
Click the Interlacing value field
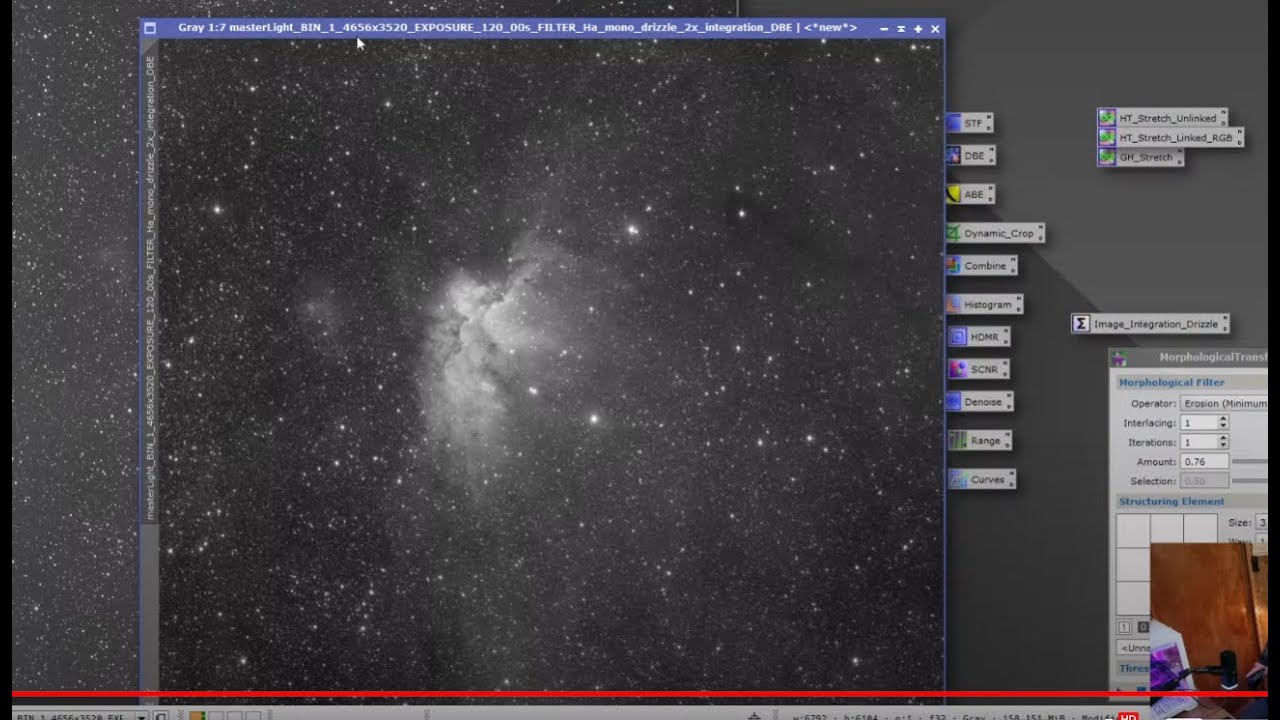(1198, 423)
